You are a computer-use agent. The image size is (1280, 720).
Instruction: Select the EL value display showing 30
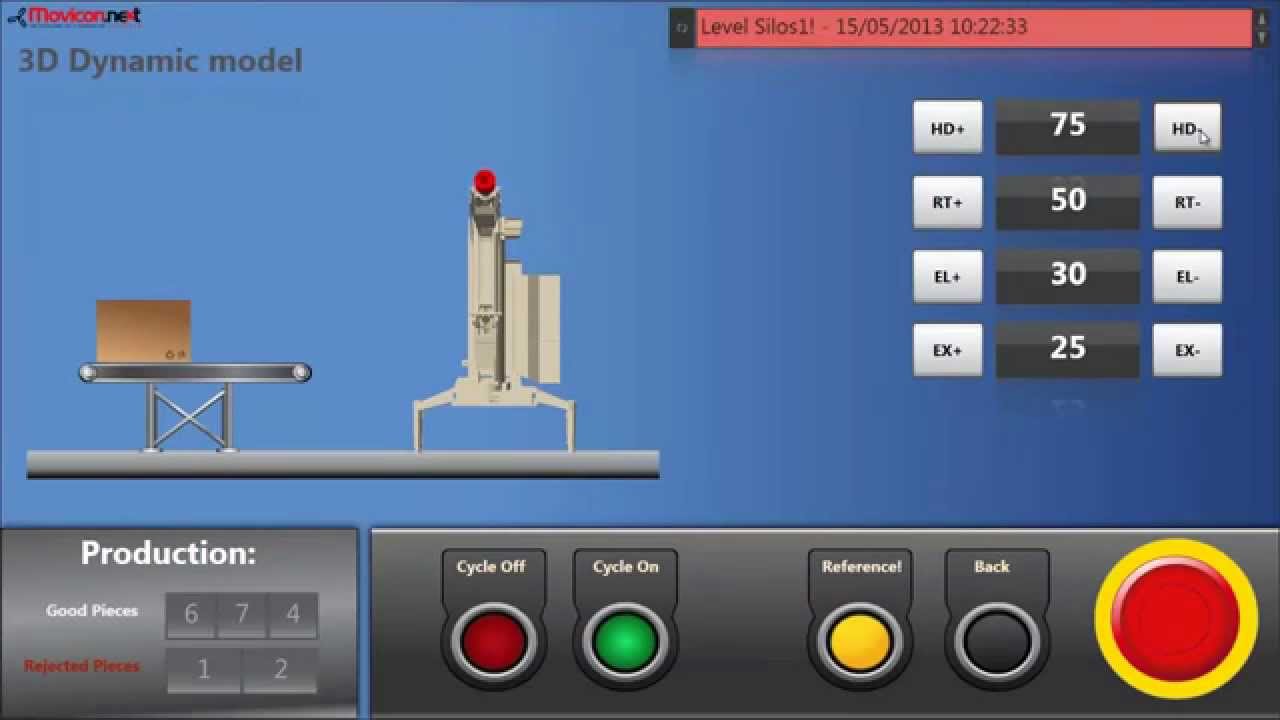click(x=1067, y=275)
